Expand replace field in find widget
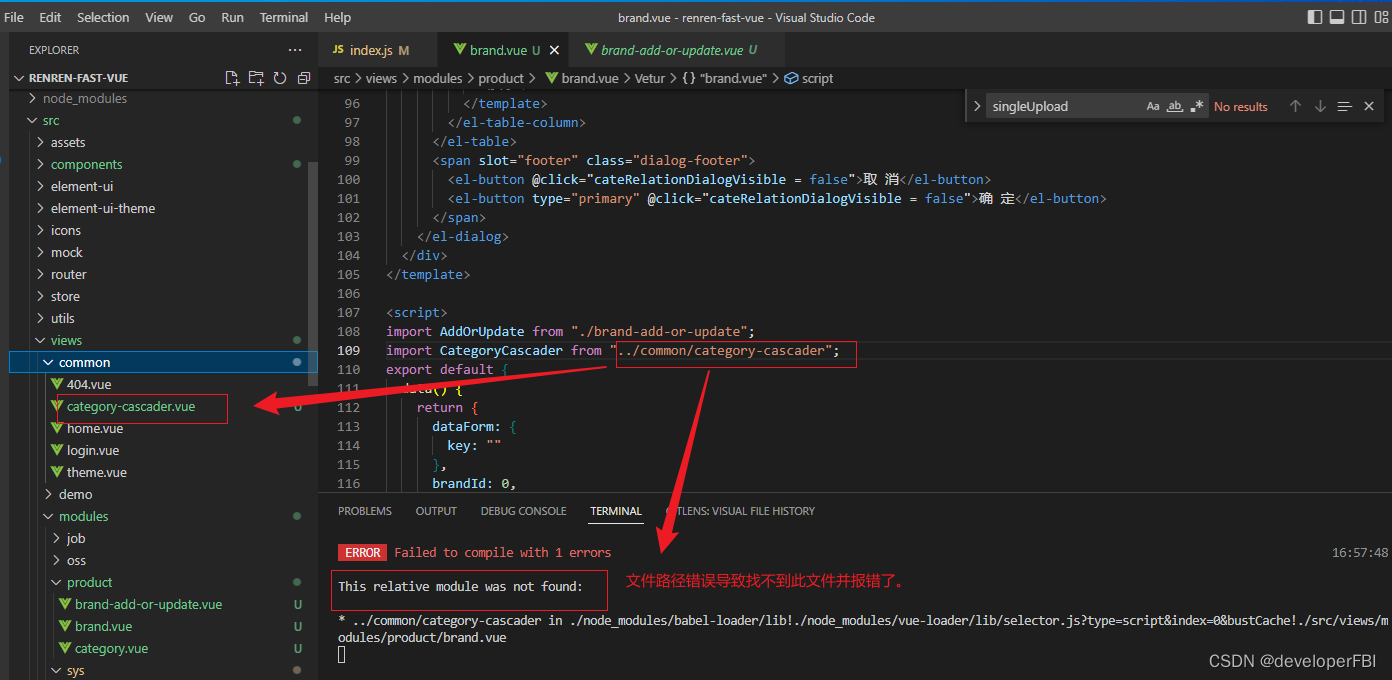The width and height of the screenshot is (1392, 680). 977,106
